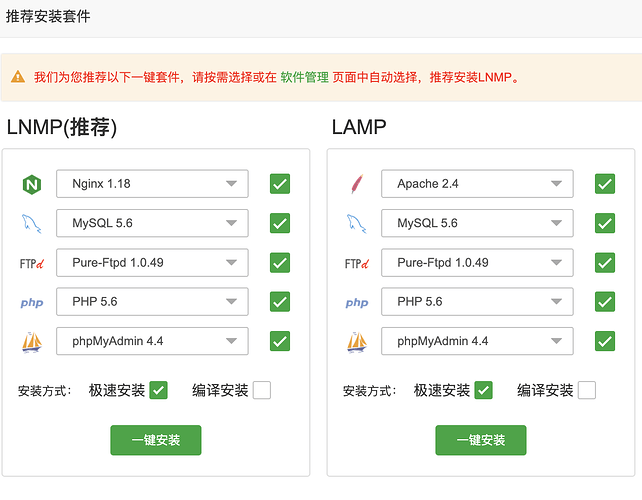Open PHP 5.6 dropdown in LNMP
Image resolution: width=642 pixels, height=500 pixels.
[x=152, y=302]
